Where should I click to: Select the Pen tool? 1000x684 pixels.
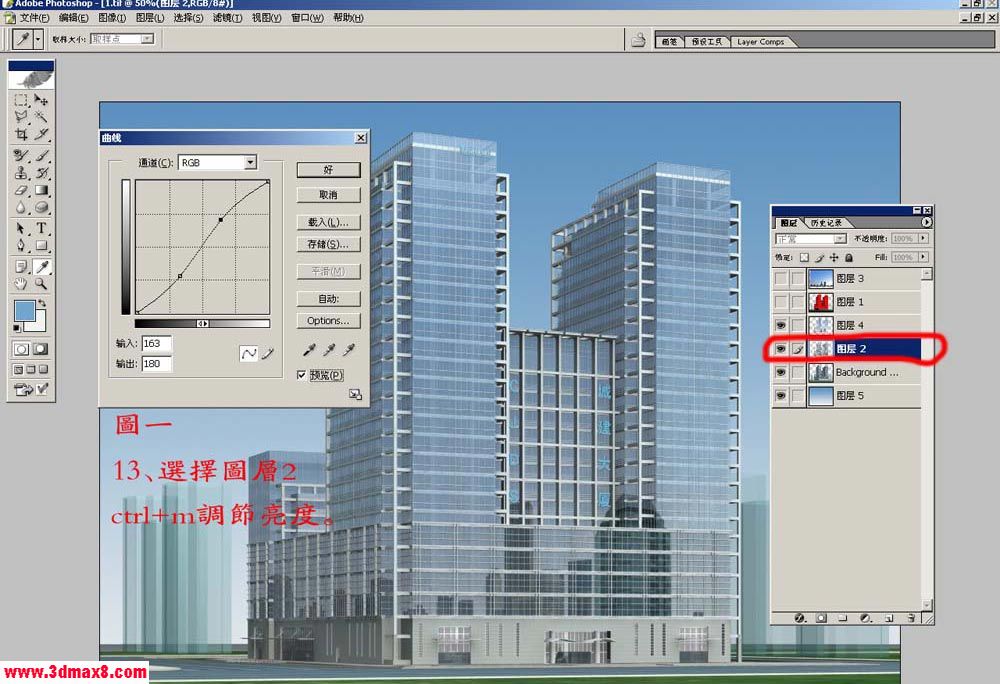[21, 245]
